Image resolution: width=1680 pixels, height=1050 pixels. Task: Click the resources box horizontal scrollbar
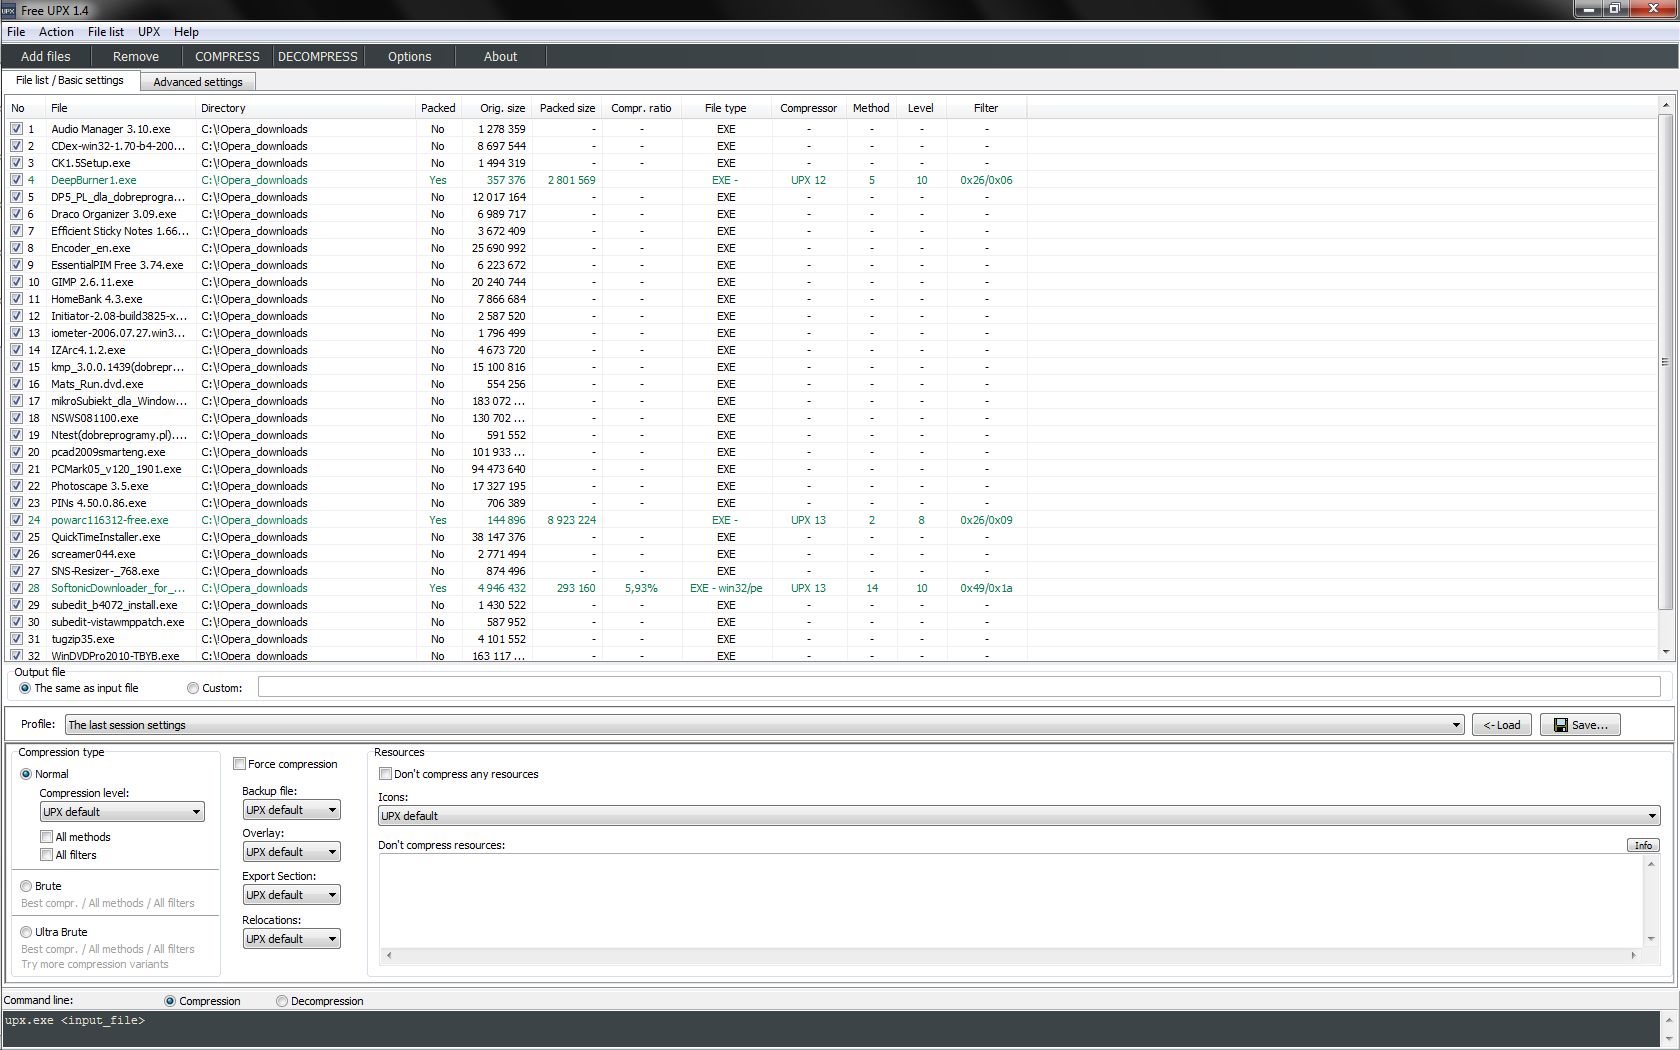pyautogui.click(x=1011, y=955)
